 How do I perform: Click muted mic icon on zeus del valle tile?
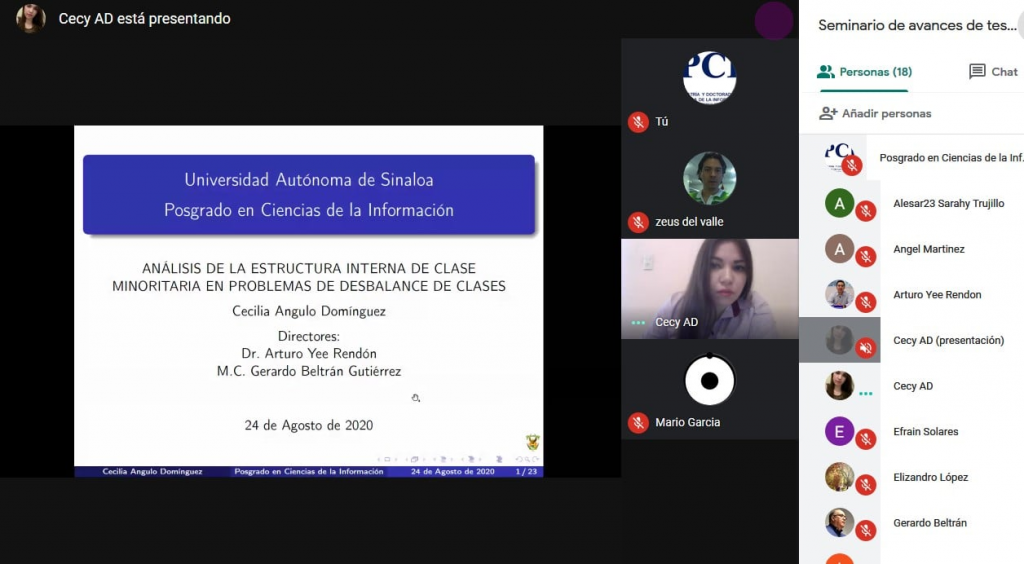pyautogui.click(x=638, y=223)
